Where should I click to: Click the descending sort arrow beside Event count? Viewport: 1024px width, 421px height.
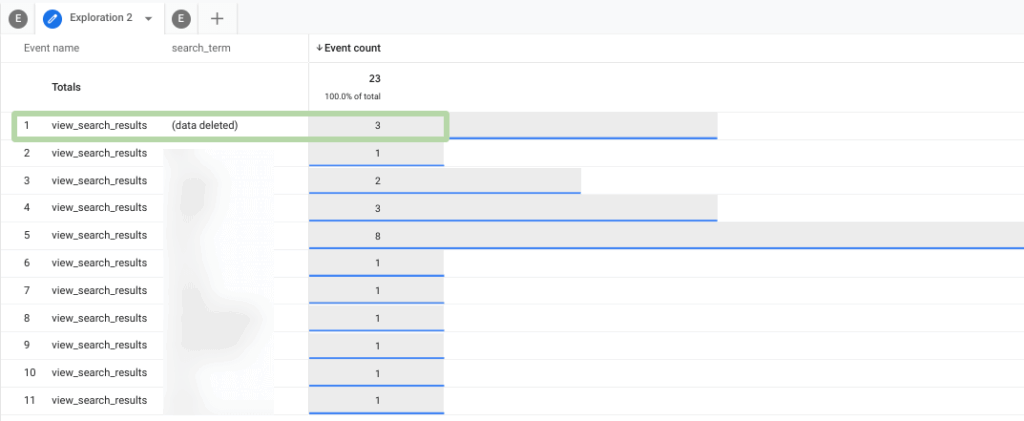(x=319, y=48)
